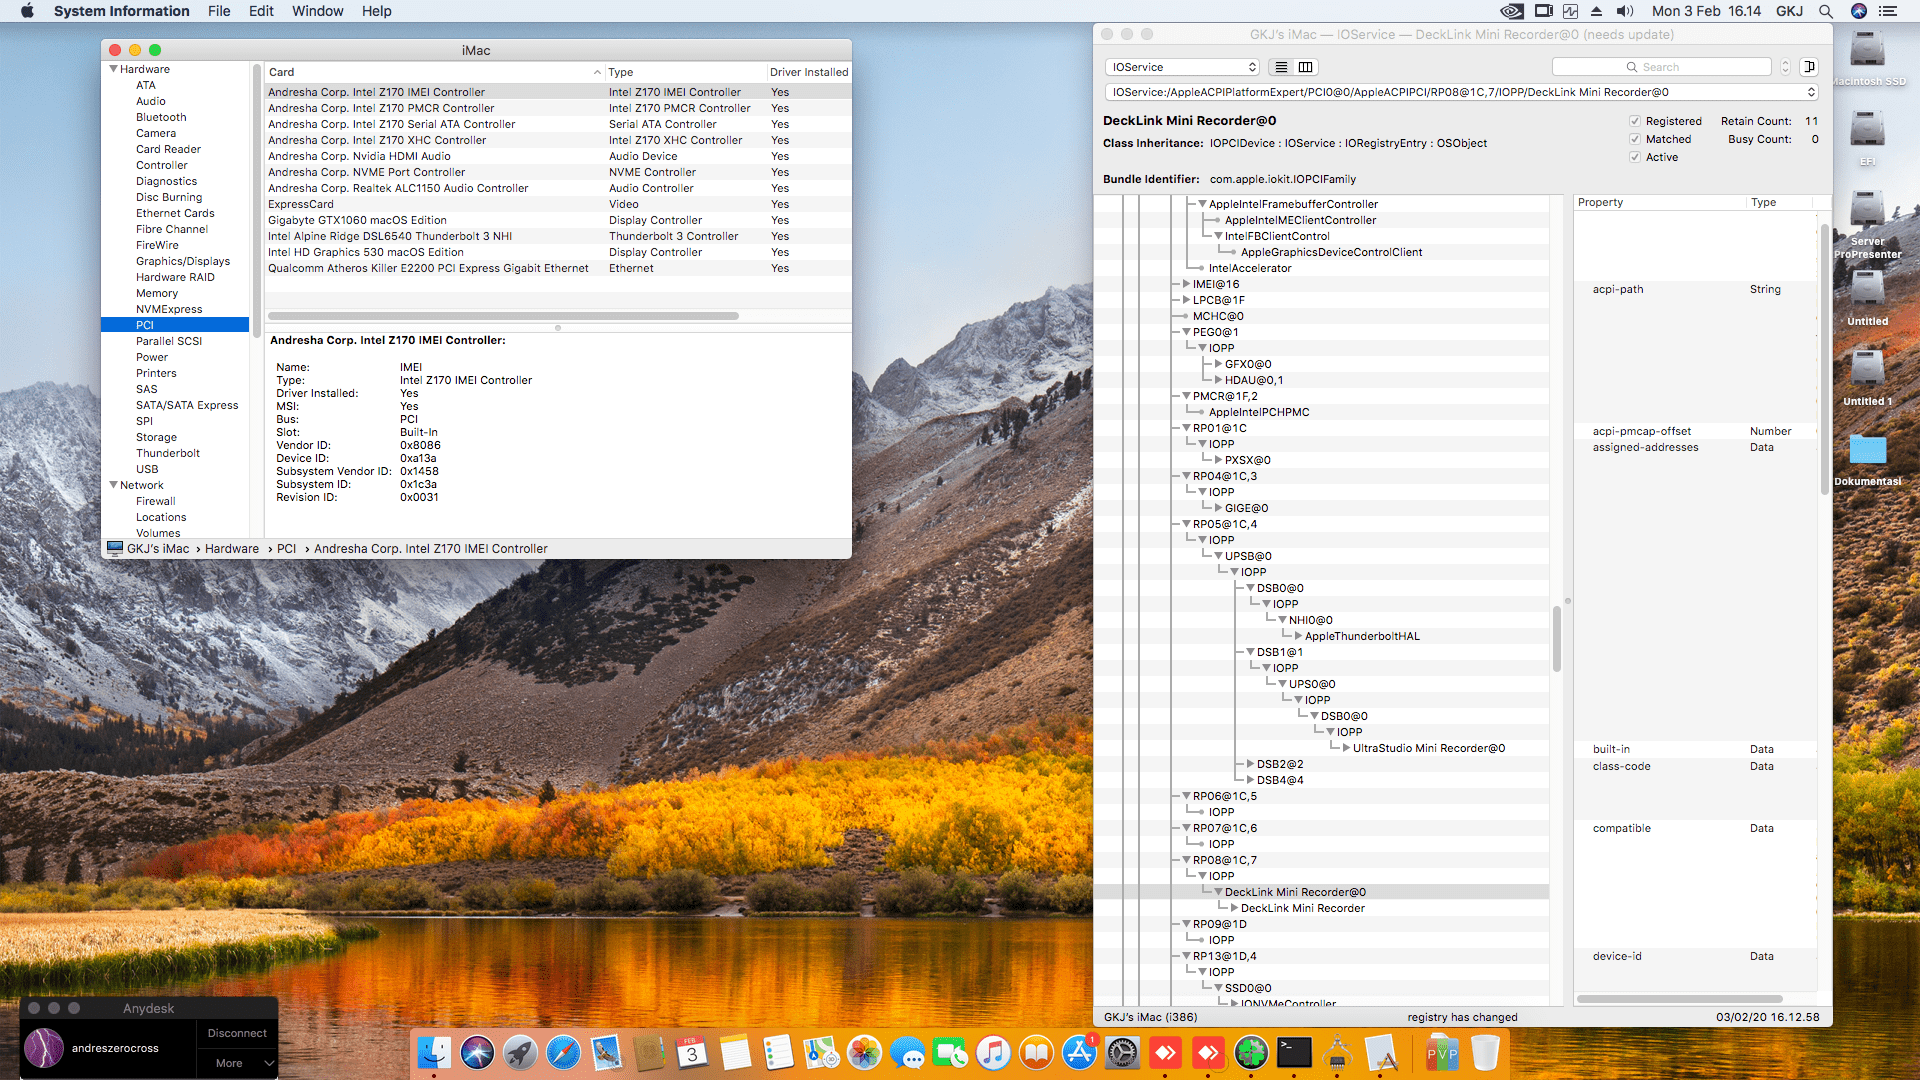Open Calendar icon in the Dock
Screen dimensions: 1920x1080
[692, 1053]
